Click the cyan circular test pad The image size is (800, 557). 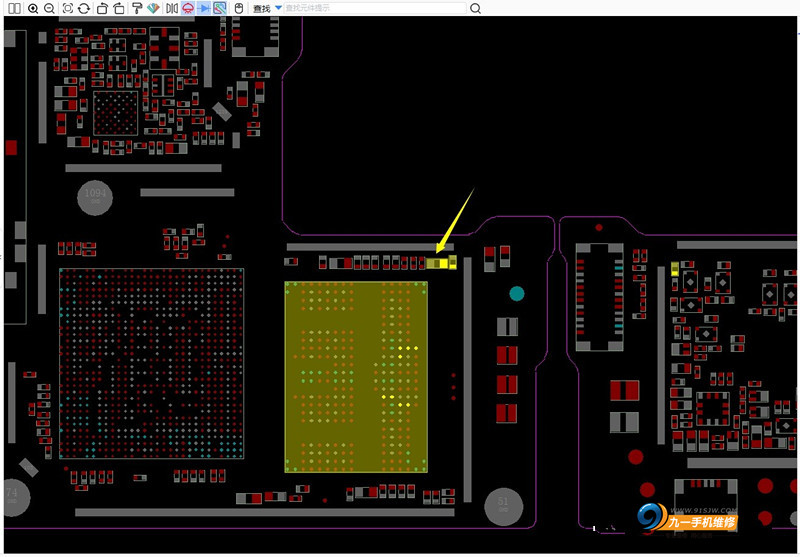[x=517, y=293]
